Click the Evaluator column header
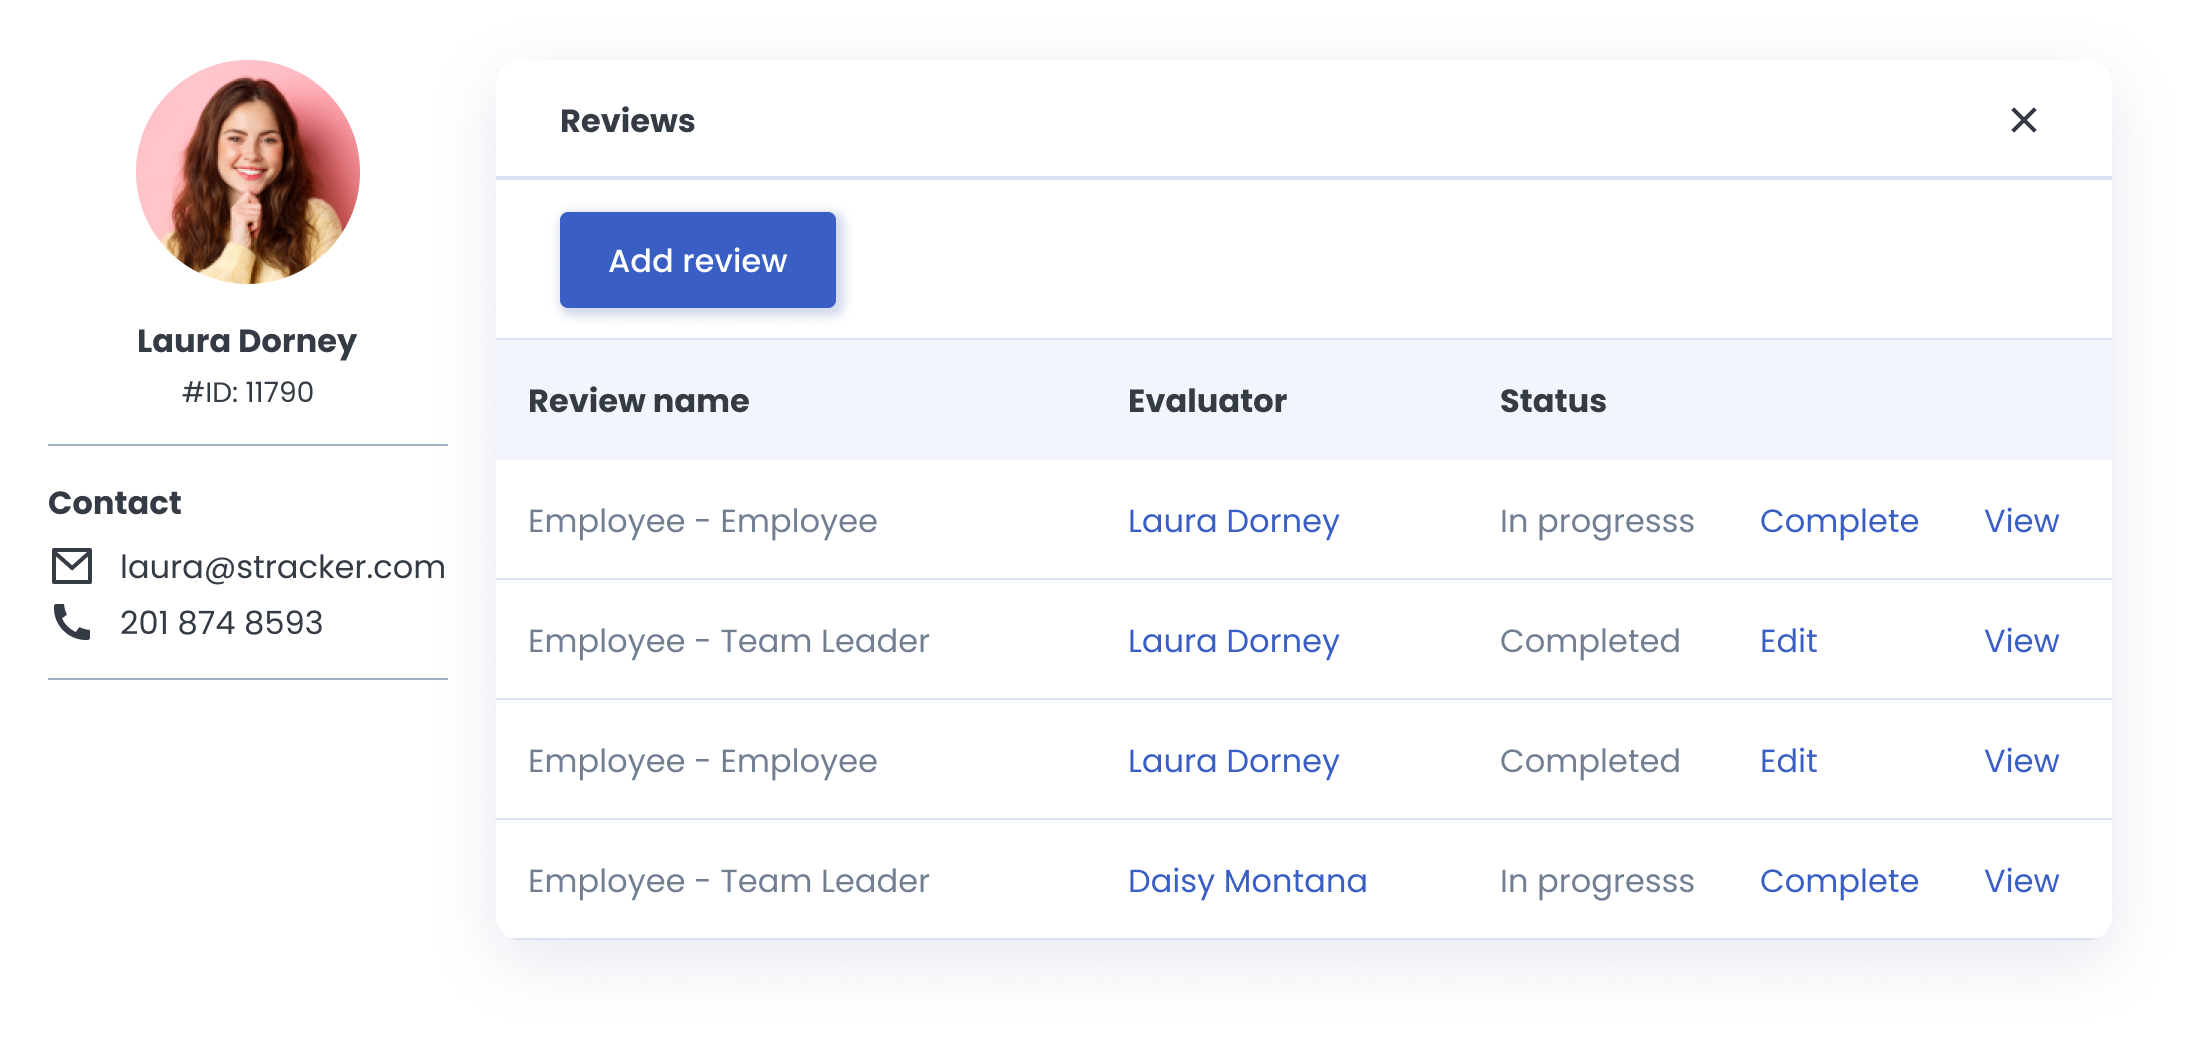Screen dimensions: 2192x1040 (x=1206, y=400)
